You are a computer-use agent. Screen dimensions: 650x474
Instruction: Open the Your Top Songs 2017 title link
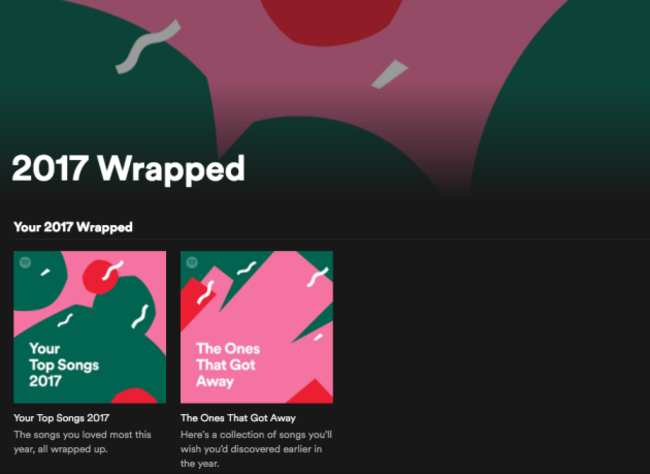tap(61, 418)
